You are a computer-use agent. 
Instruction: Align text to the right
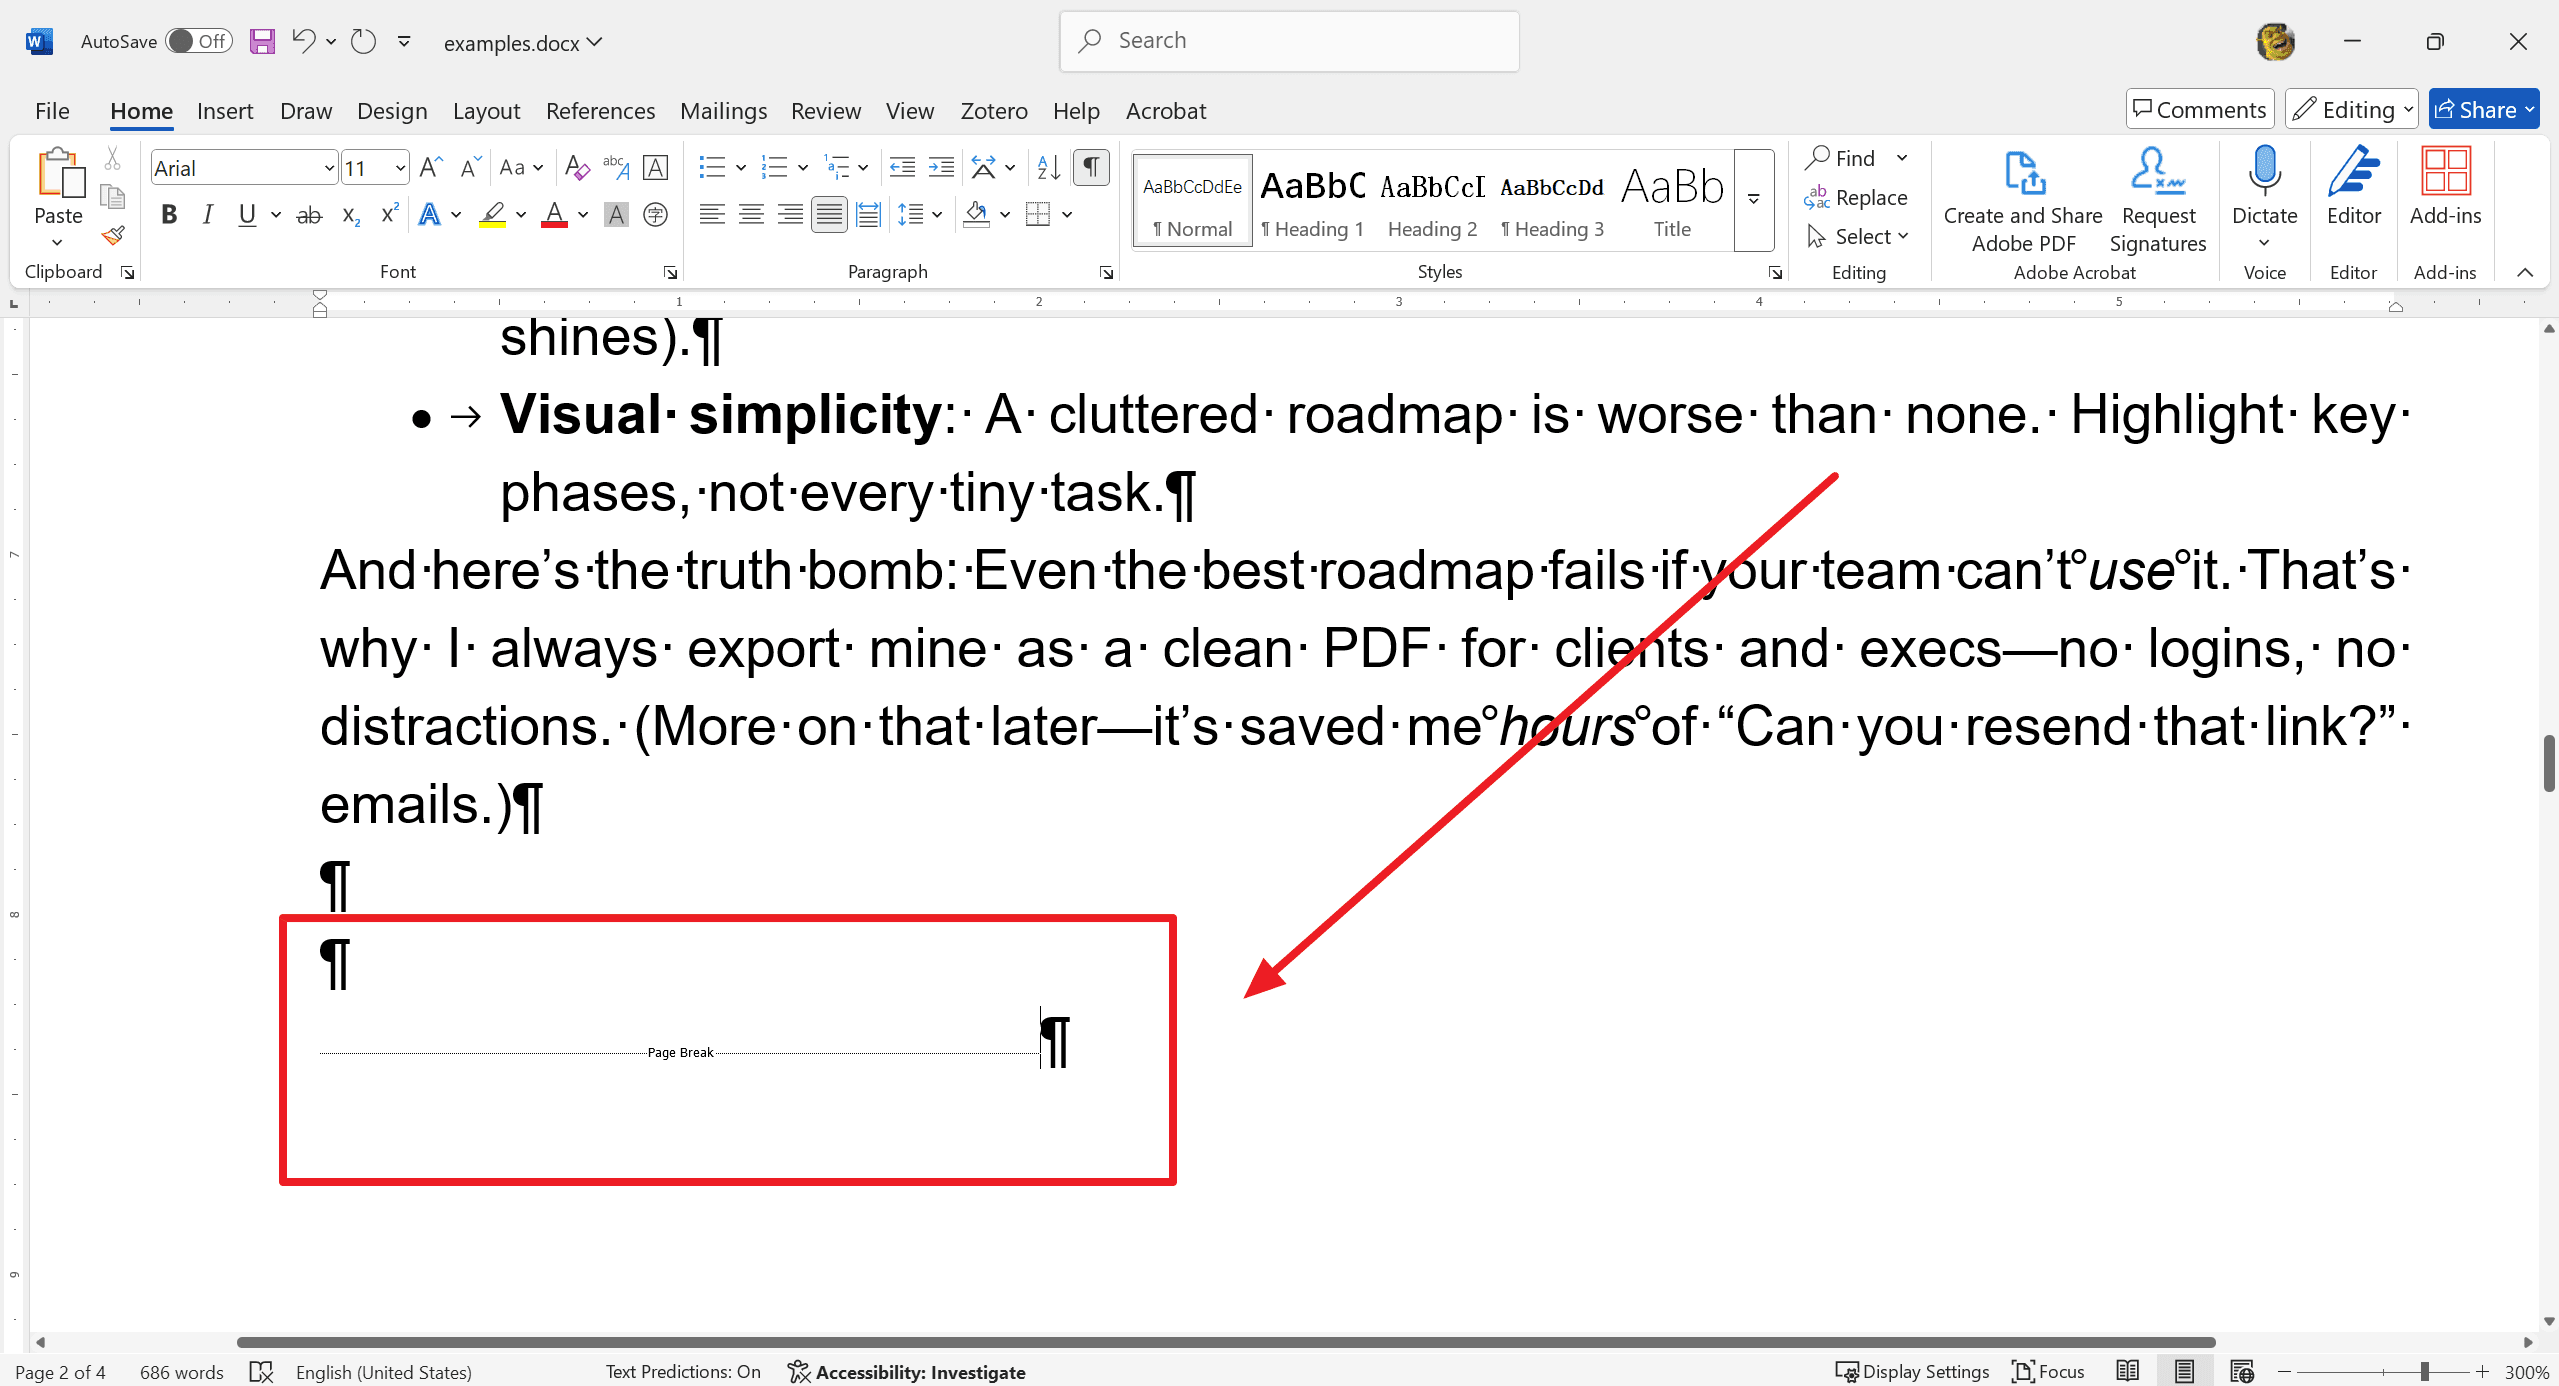[790, 215]
